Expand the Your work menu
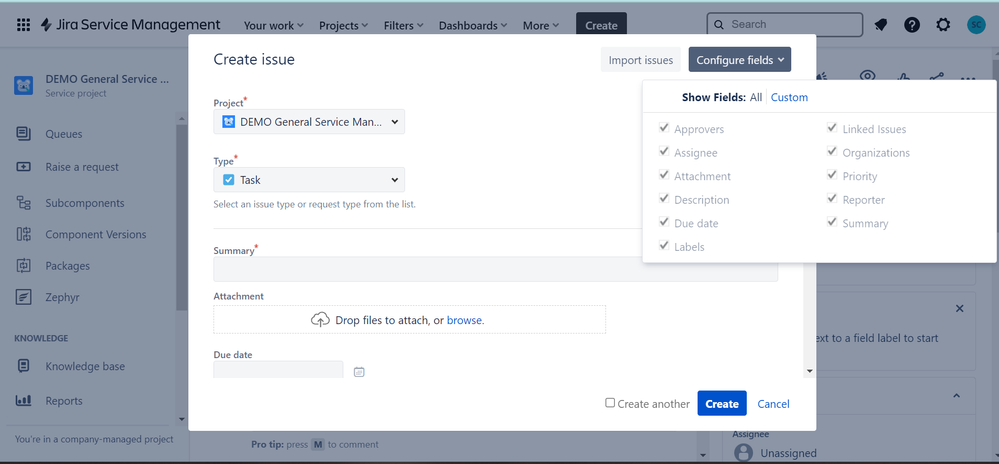This screenshot has height=464, width=999. click(273, 25)
